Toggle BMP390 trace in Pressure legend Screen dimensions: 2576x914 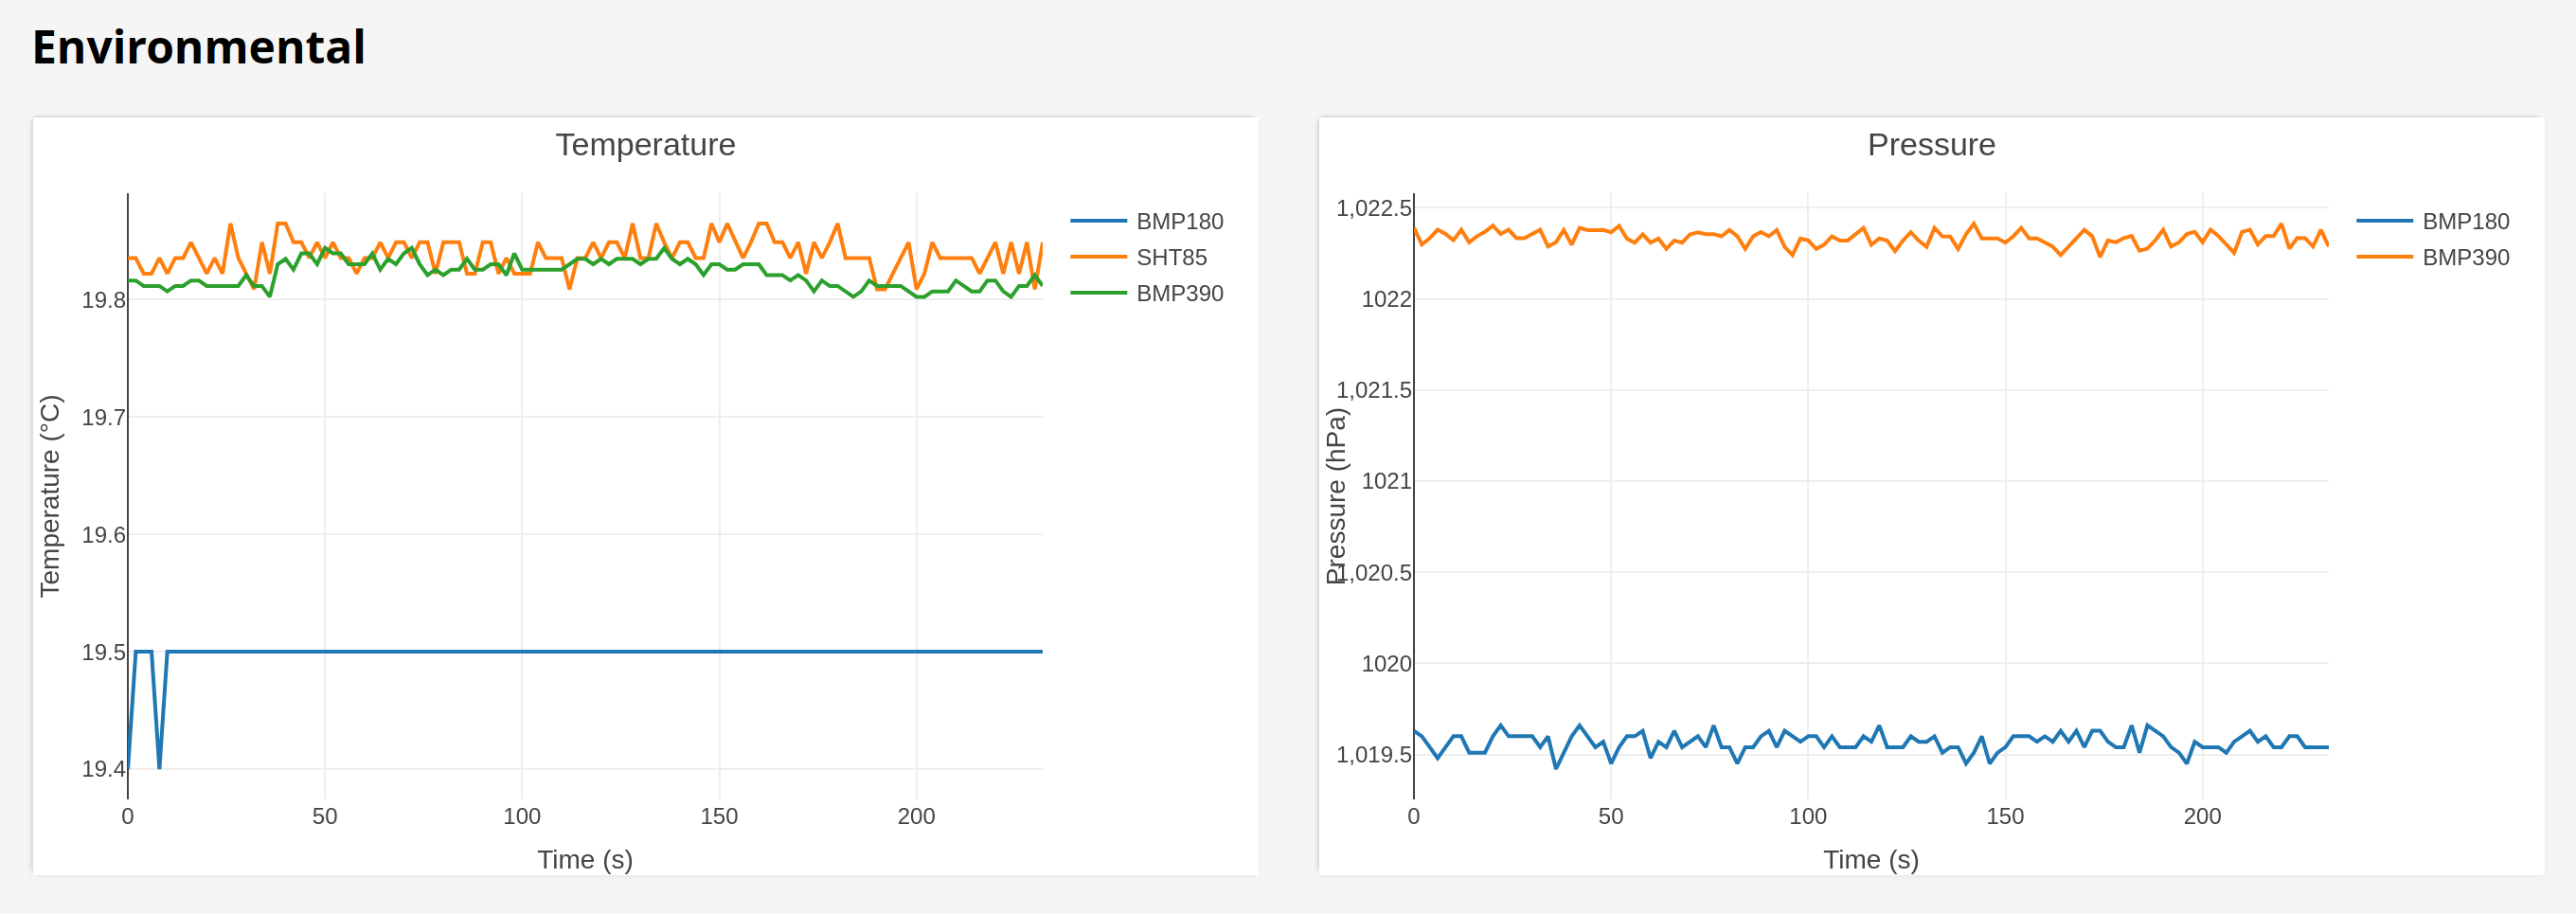(x=2464, y=257)
